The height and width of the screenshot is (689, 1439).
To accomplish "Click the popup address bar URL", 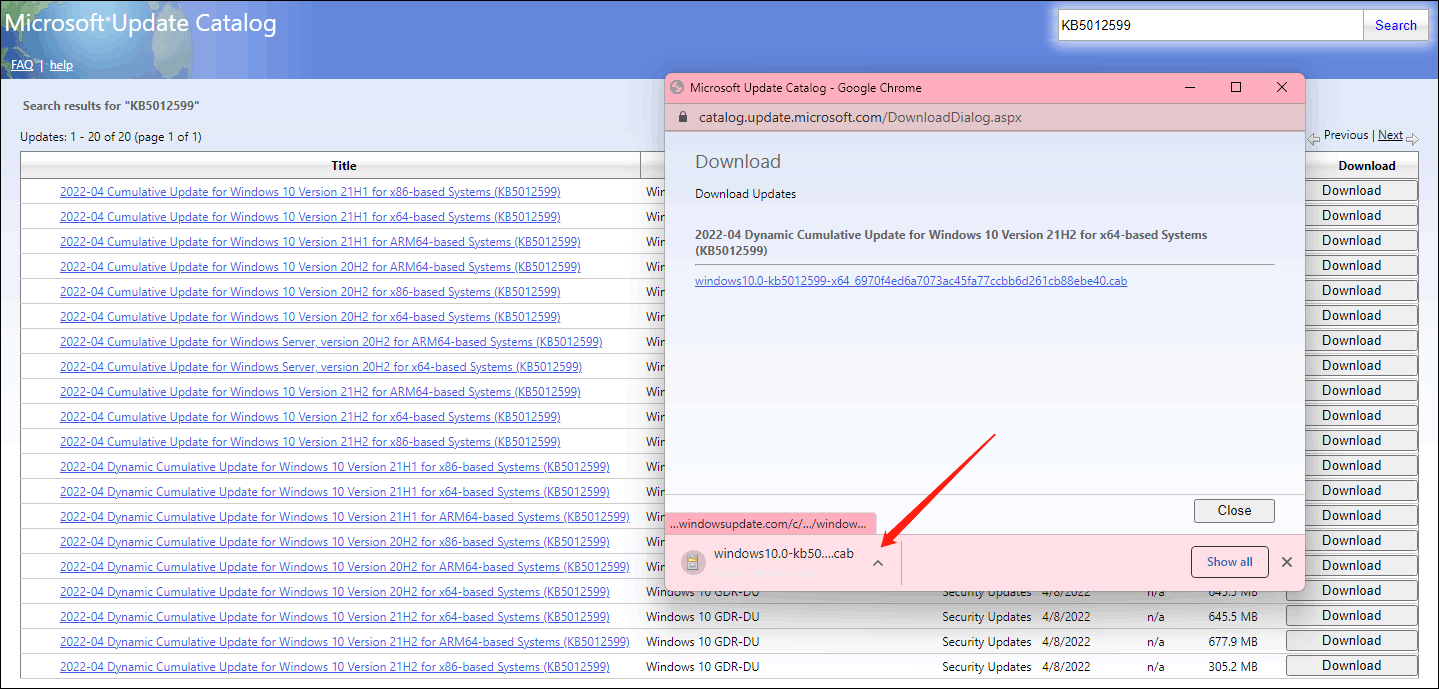I will tap(860, 117).
